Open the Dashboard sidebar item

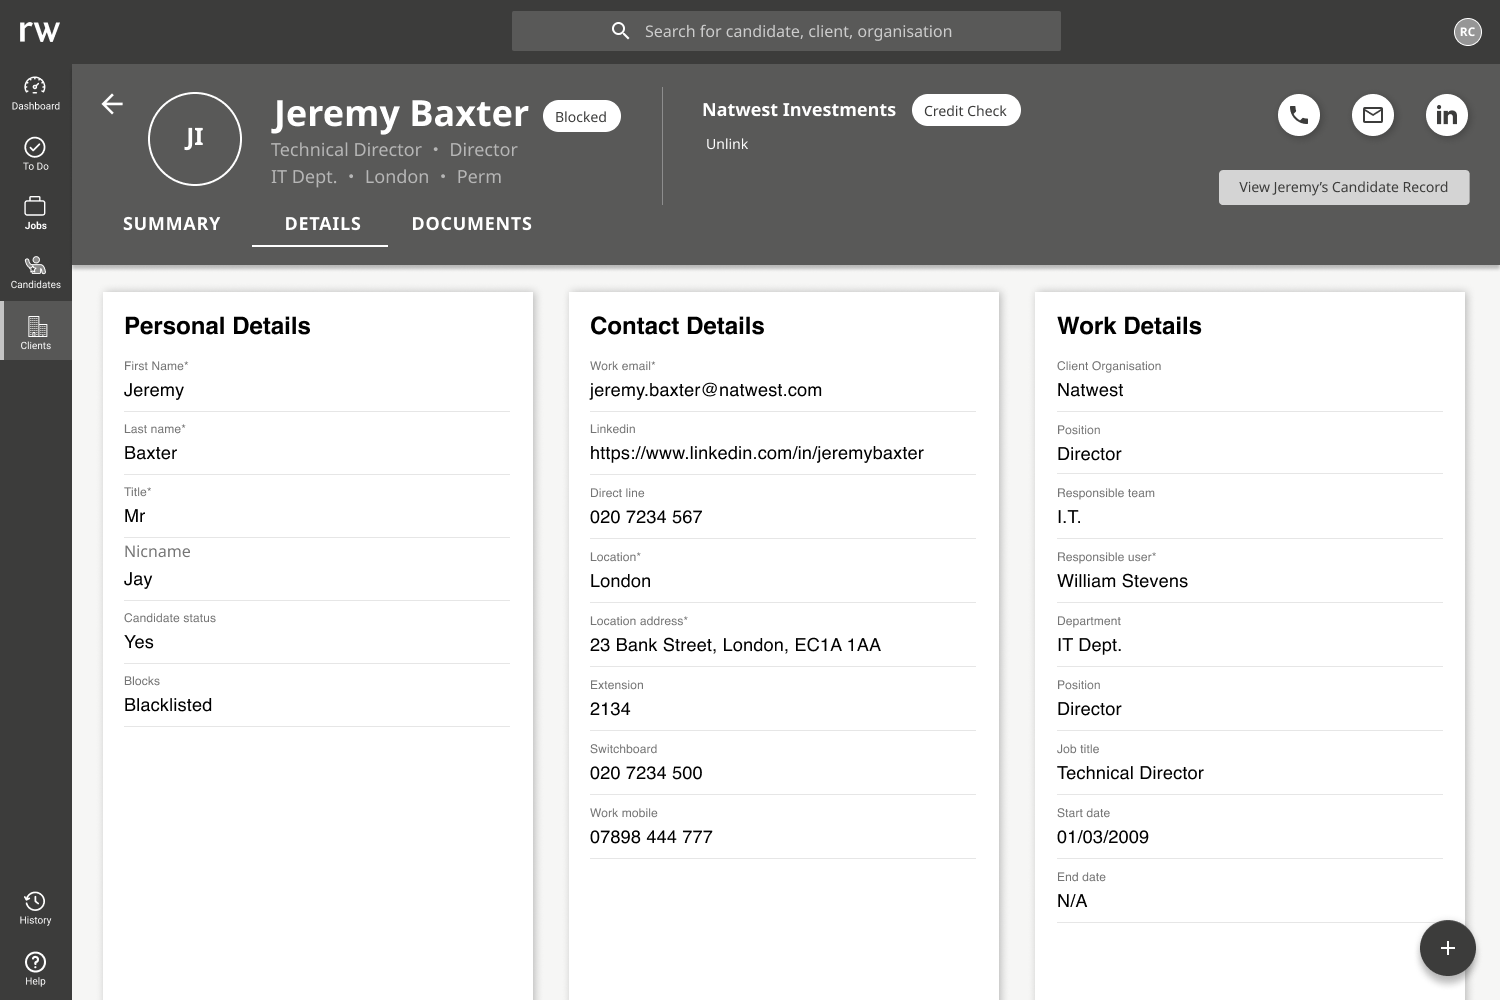(35, 93)
